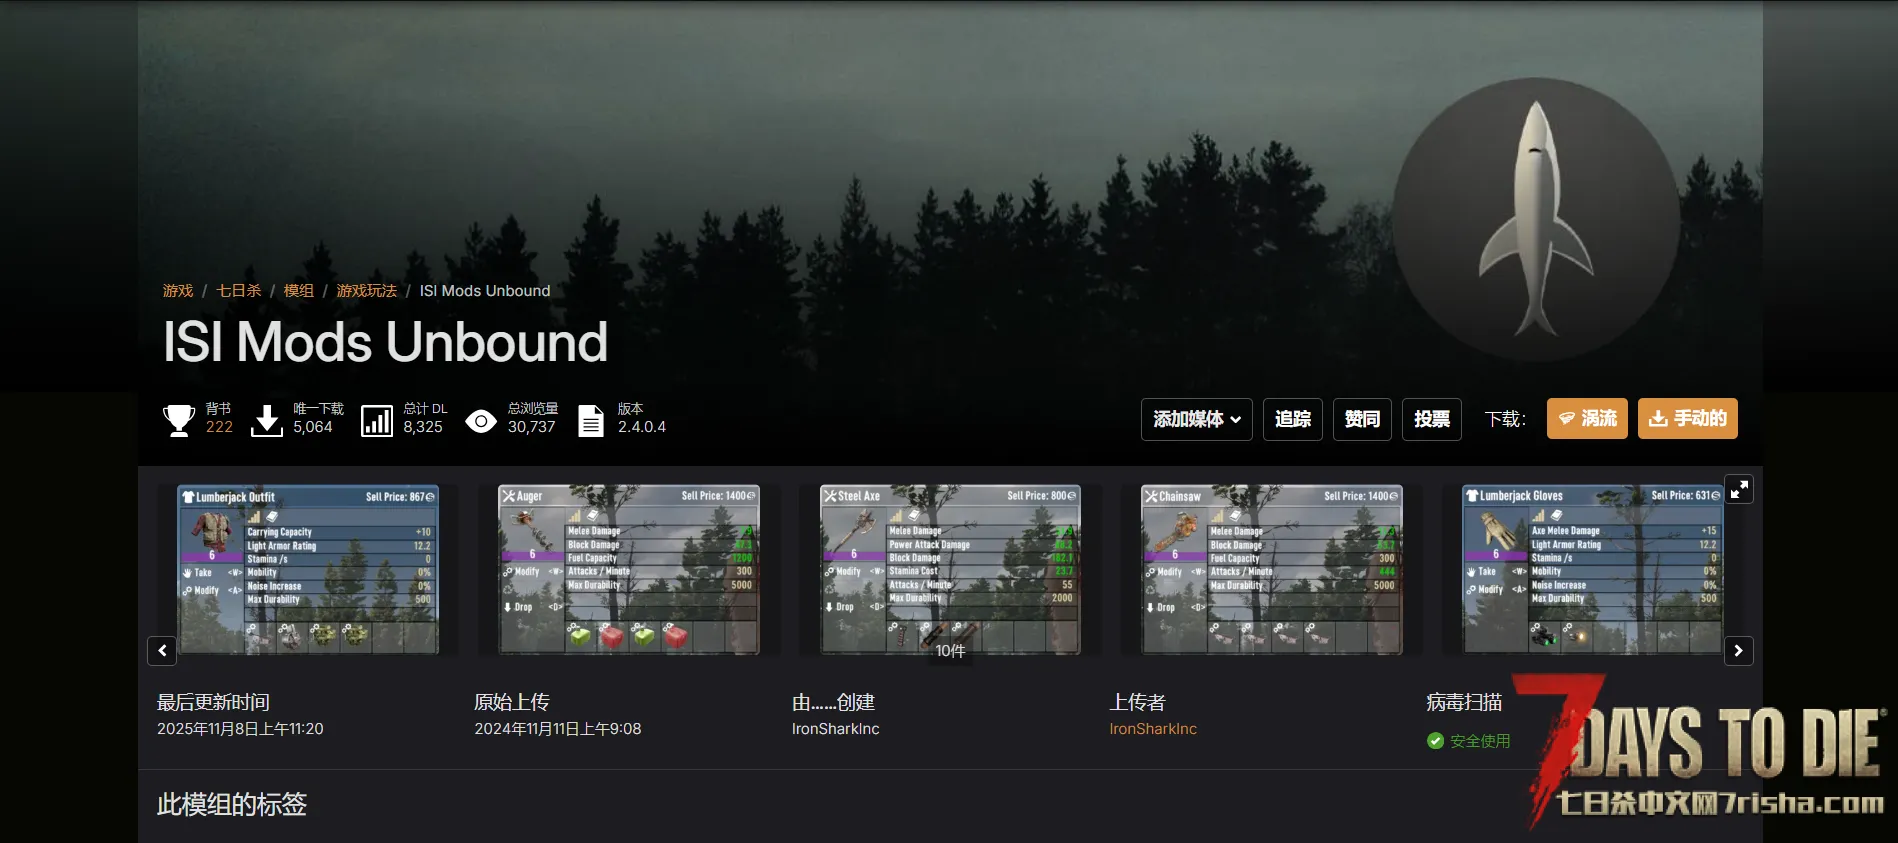Navigate to 模组 breadcrumb
Viewport: 1898px width, 843px height.
(x=298, y=291)
